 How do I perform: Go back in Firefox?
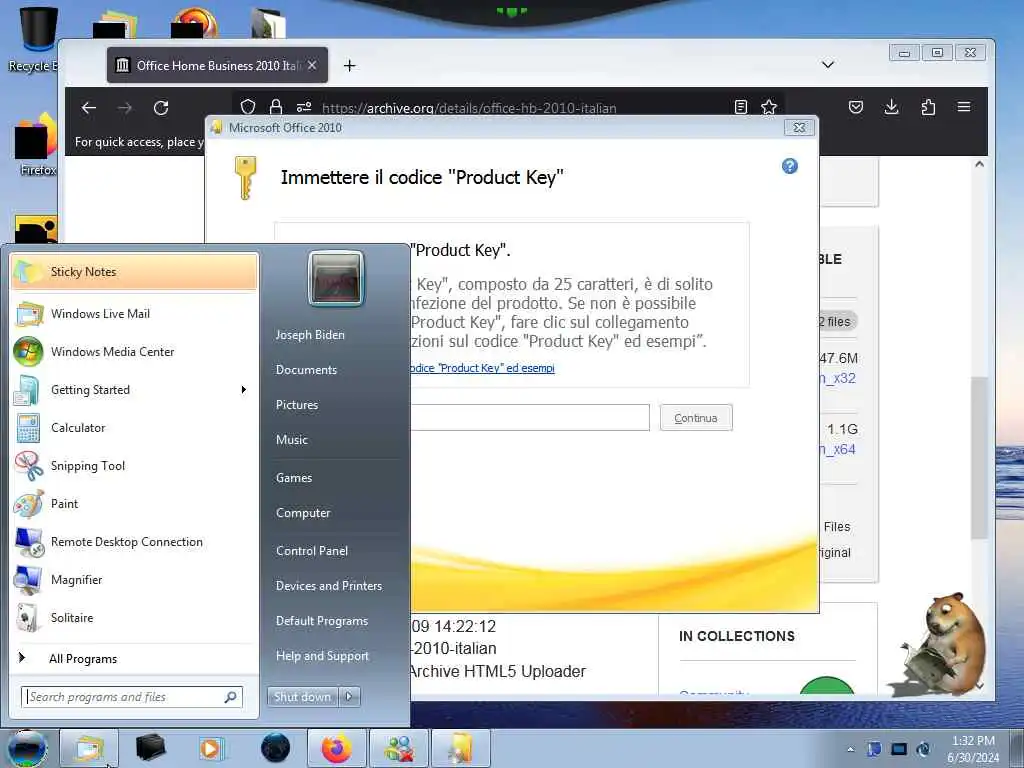pos(89,108)
